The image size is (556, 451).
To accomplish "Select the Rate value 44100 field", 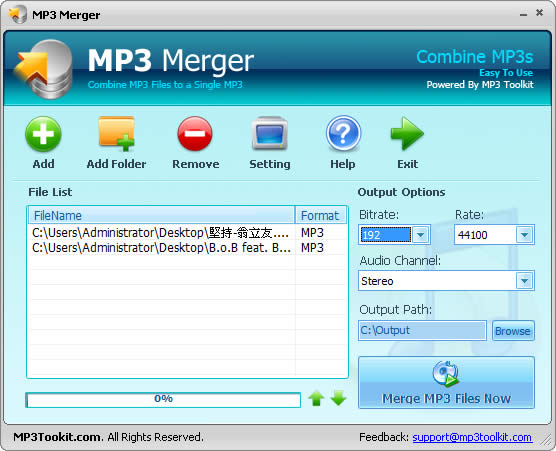I will 486,235.
